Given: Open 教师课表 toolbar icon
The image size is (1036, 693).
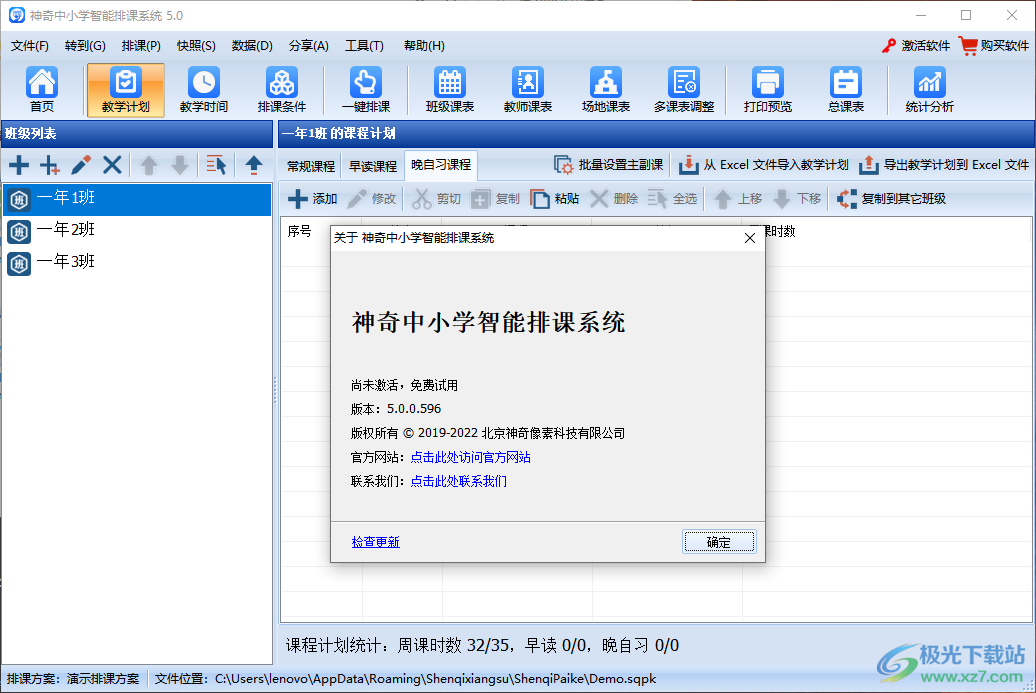Looking at the screenshot, I should (x=527, y=89).
